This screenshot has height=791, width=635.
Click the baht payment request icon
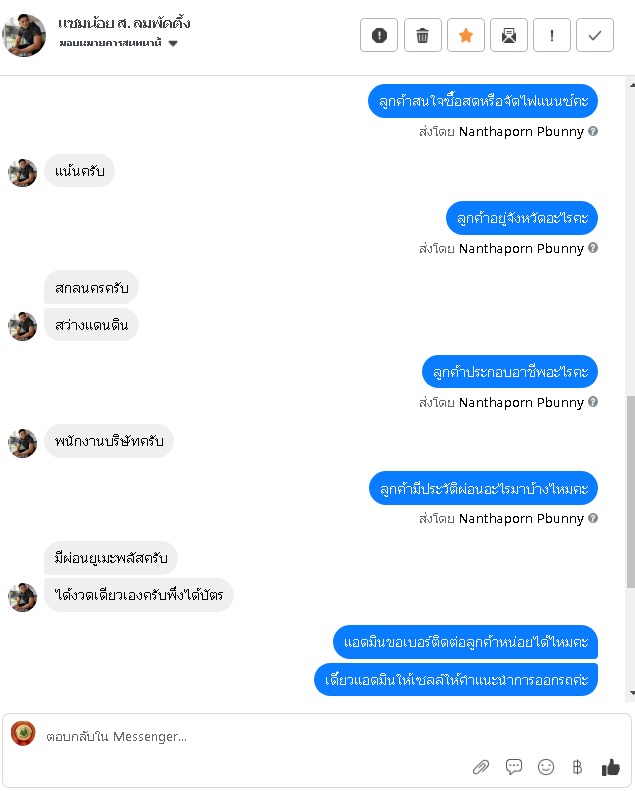point(578,767)
